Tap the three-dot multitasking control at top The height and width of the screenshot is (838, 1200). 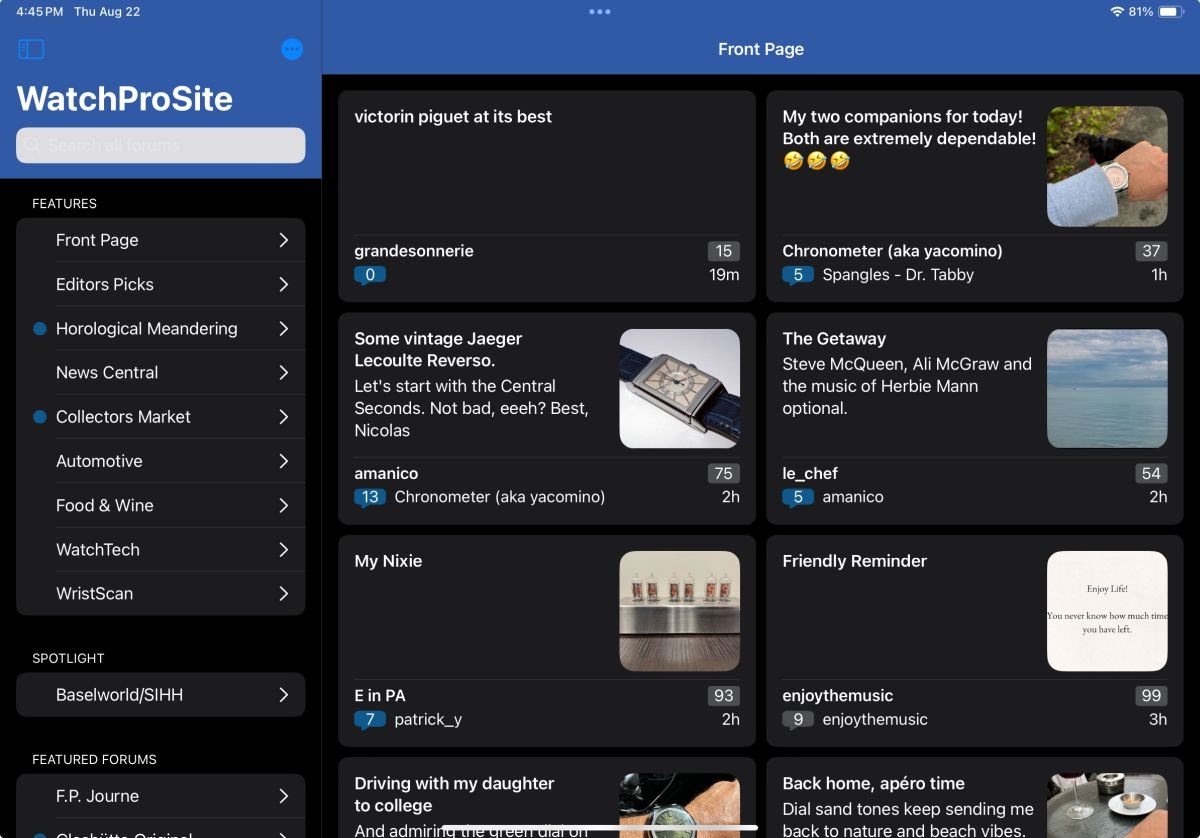click(599, 12)
